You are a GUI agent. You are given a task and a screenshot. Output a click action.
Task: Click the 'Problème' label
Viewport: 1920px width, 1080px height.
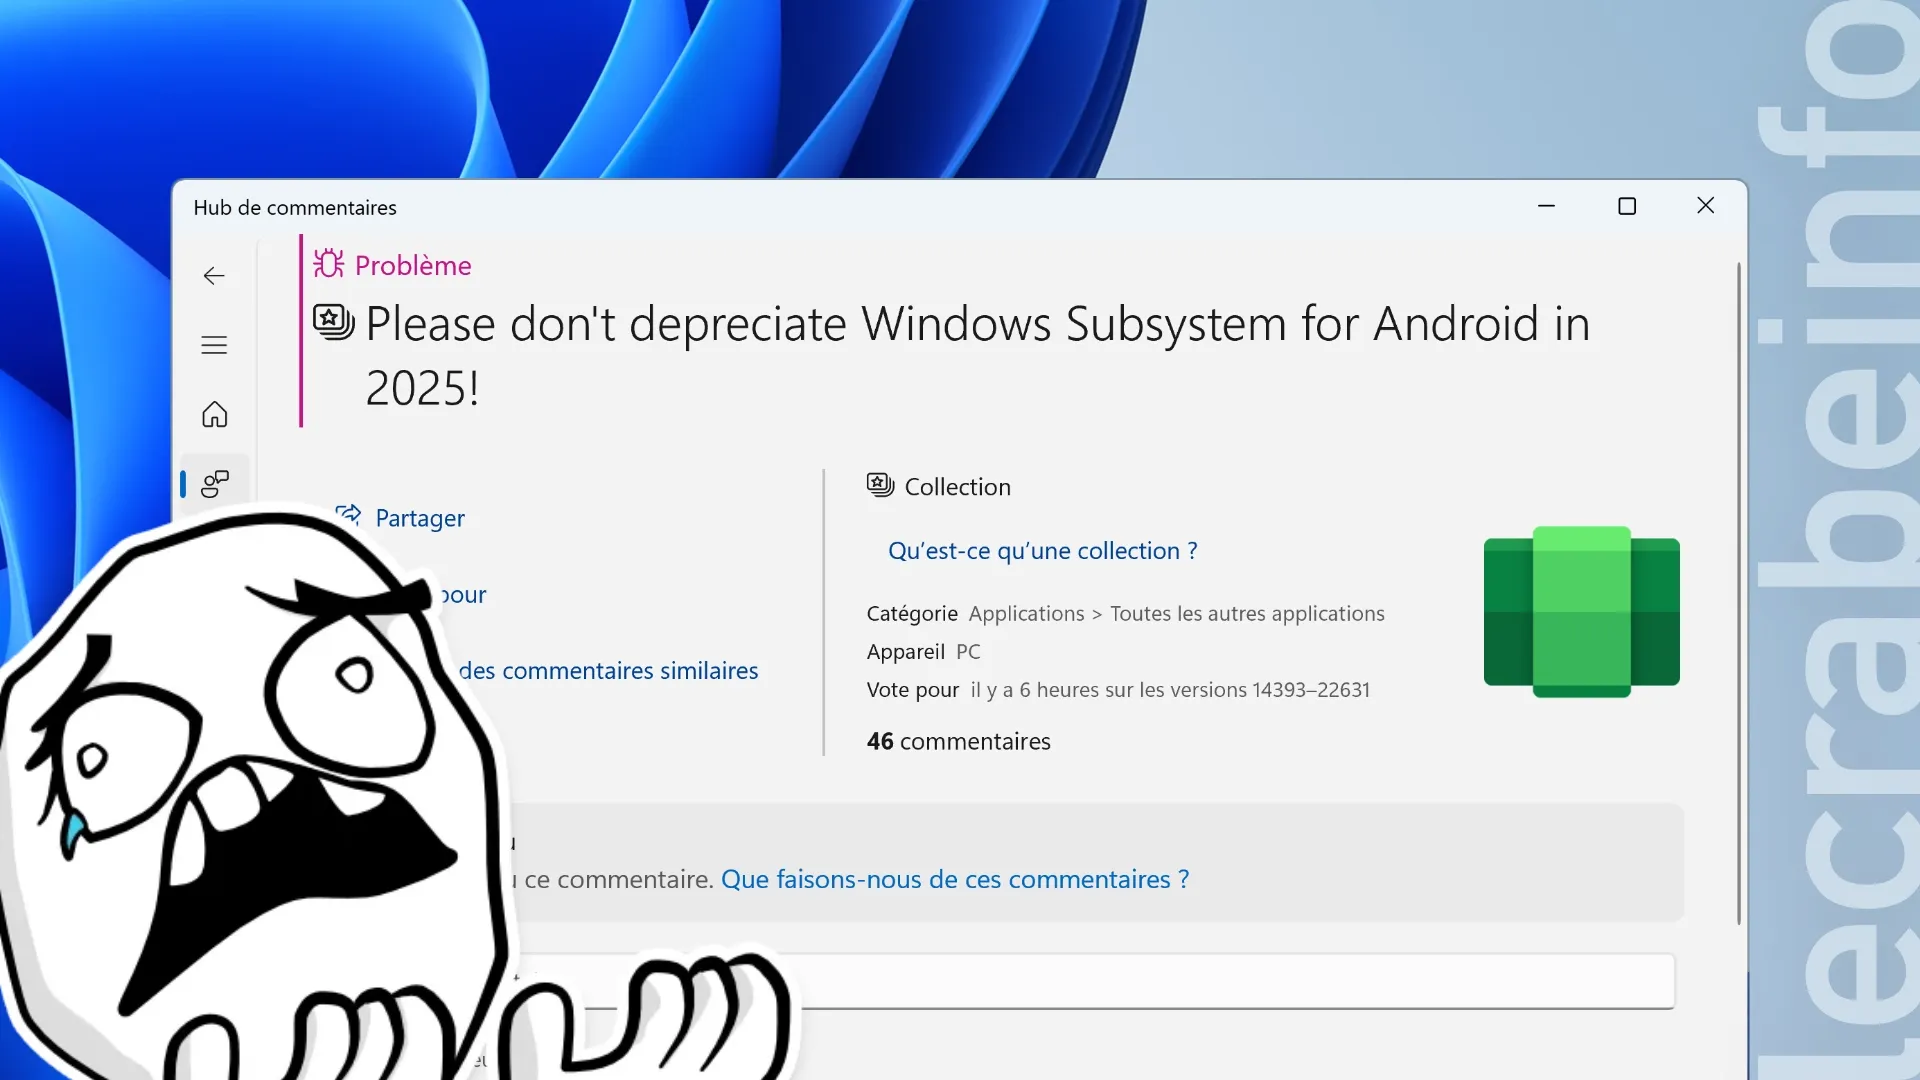click(413, 265)
